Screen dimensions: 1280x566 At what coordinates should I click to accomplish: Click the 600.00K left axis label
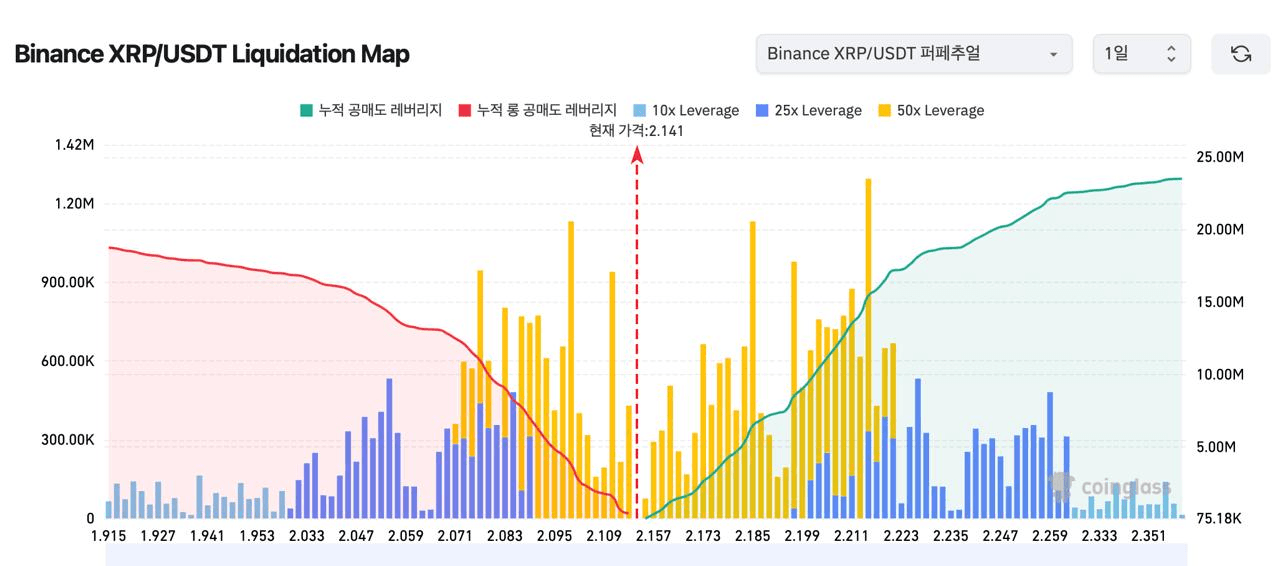pyautogui.click(x=68, y=361)
